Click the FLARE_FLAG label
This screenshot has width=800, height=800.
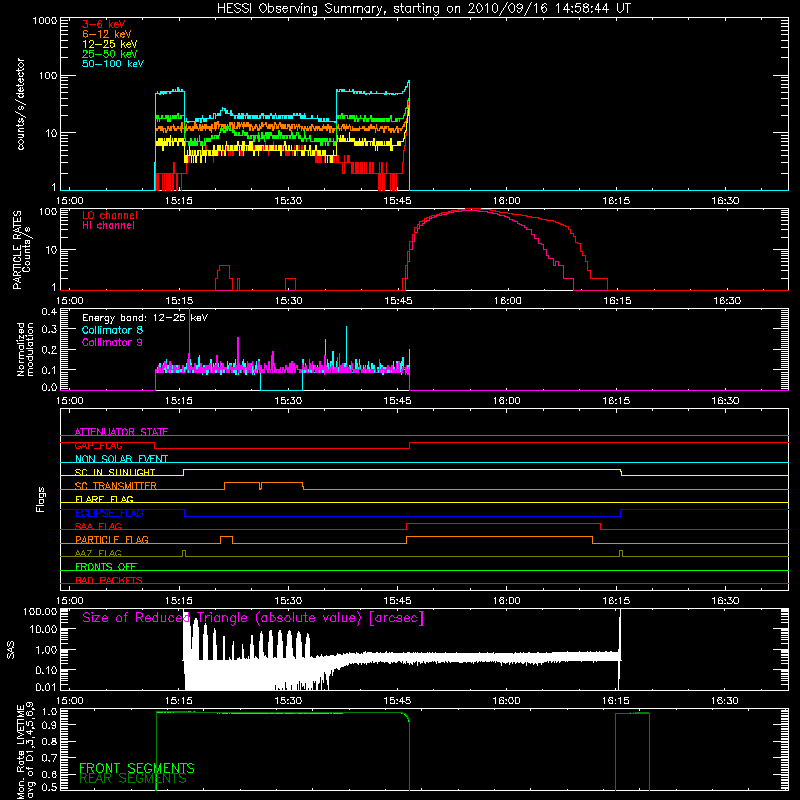[104, 499]
